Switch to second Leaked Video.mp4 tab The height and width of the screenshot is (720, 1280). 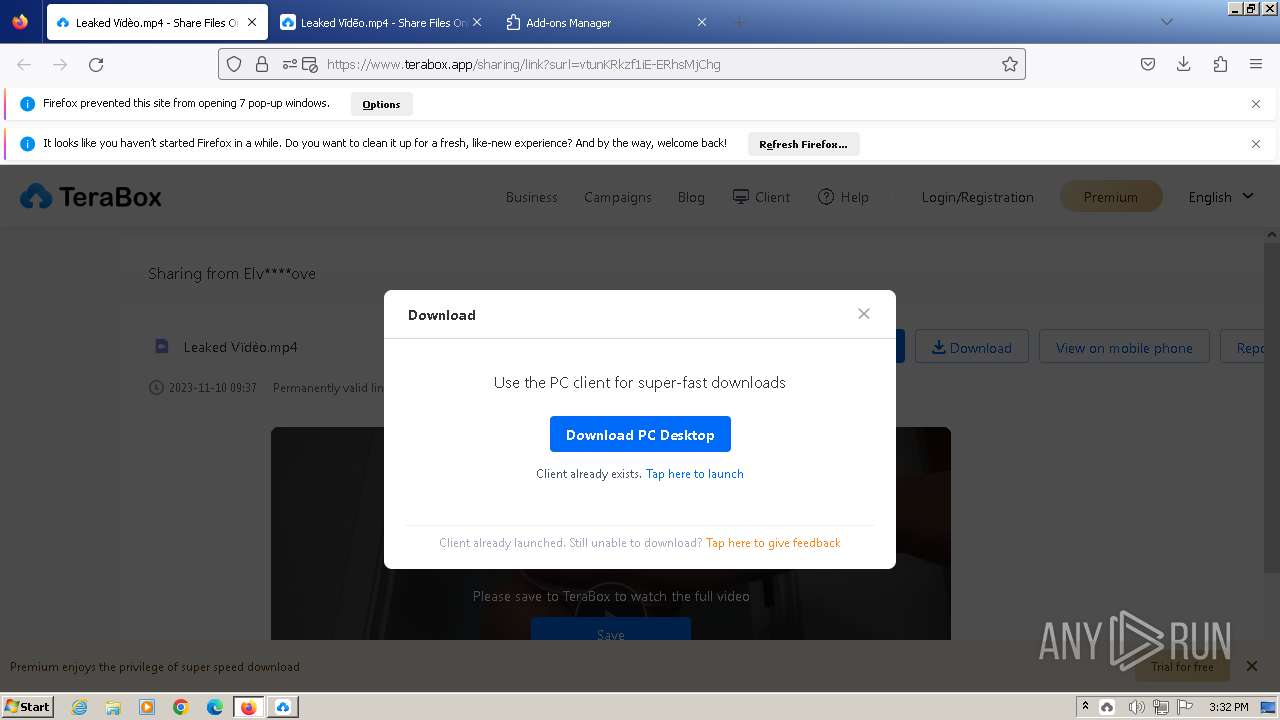380,22
